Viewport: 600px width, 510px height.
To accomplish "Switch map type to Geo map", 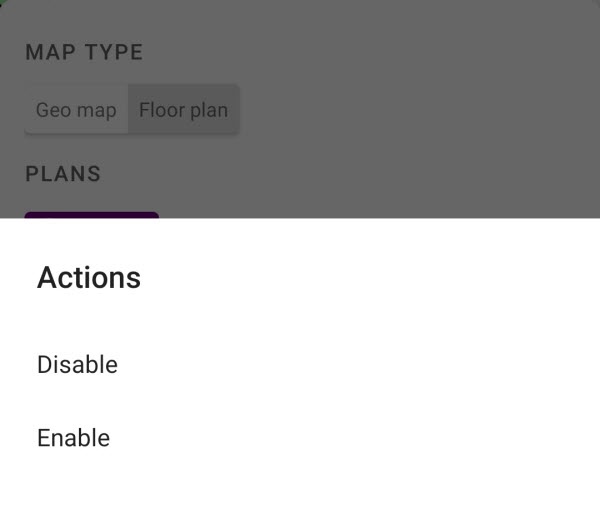I will click(x=76, y=110).
